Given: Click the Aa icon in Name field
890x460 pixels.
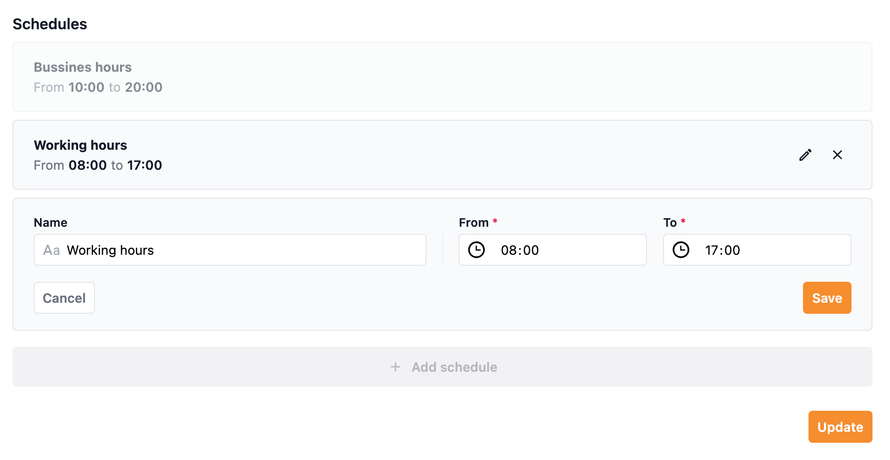Looking at the screenshot, I should coord(52,250).
